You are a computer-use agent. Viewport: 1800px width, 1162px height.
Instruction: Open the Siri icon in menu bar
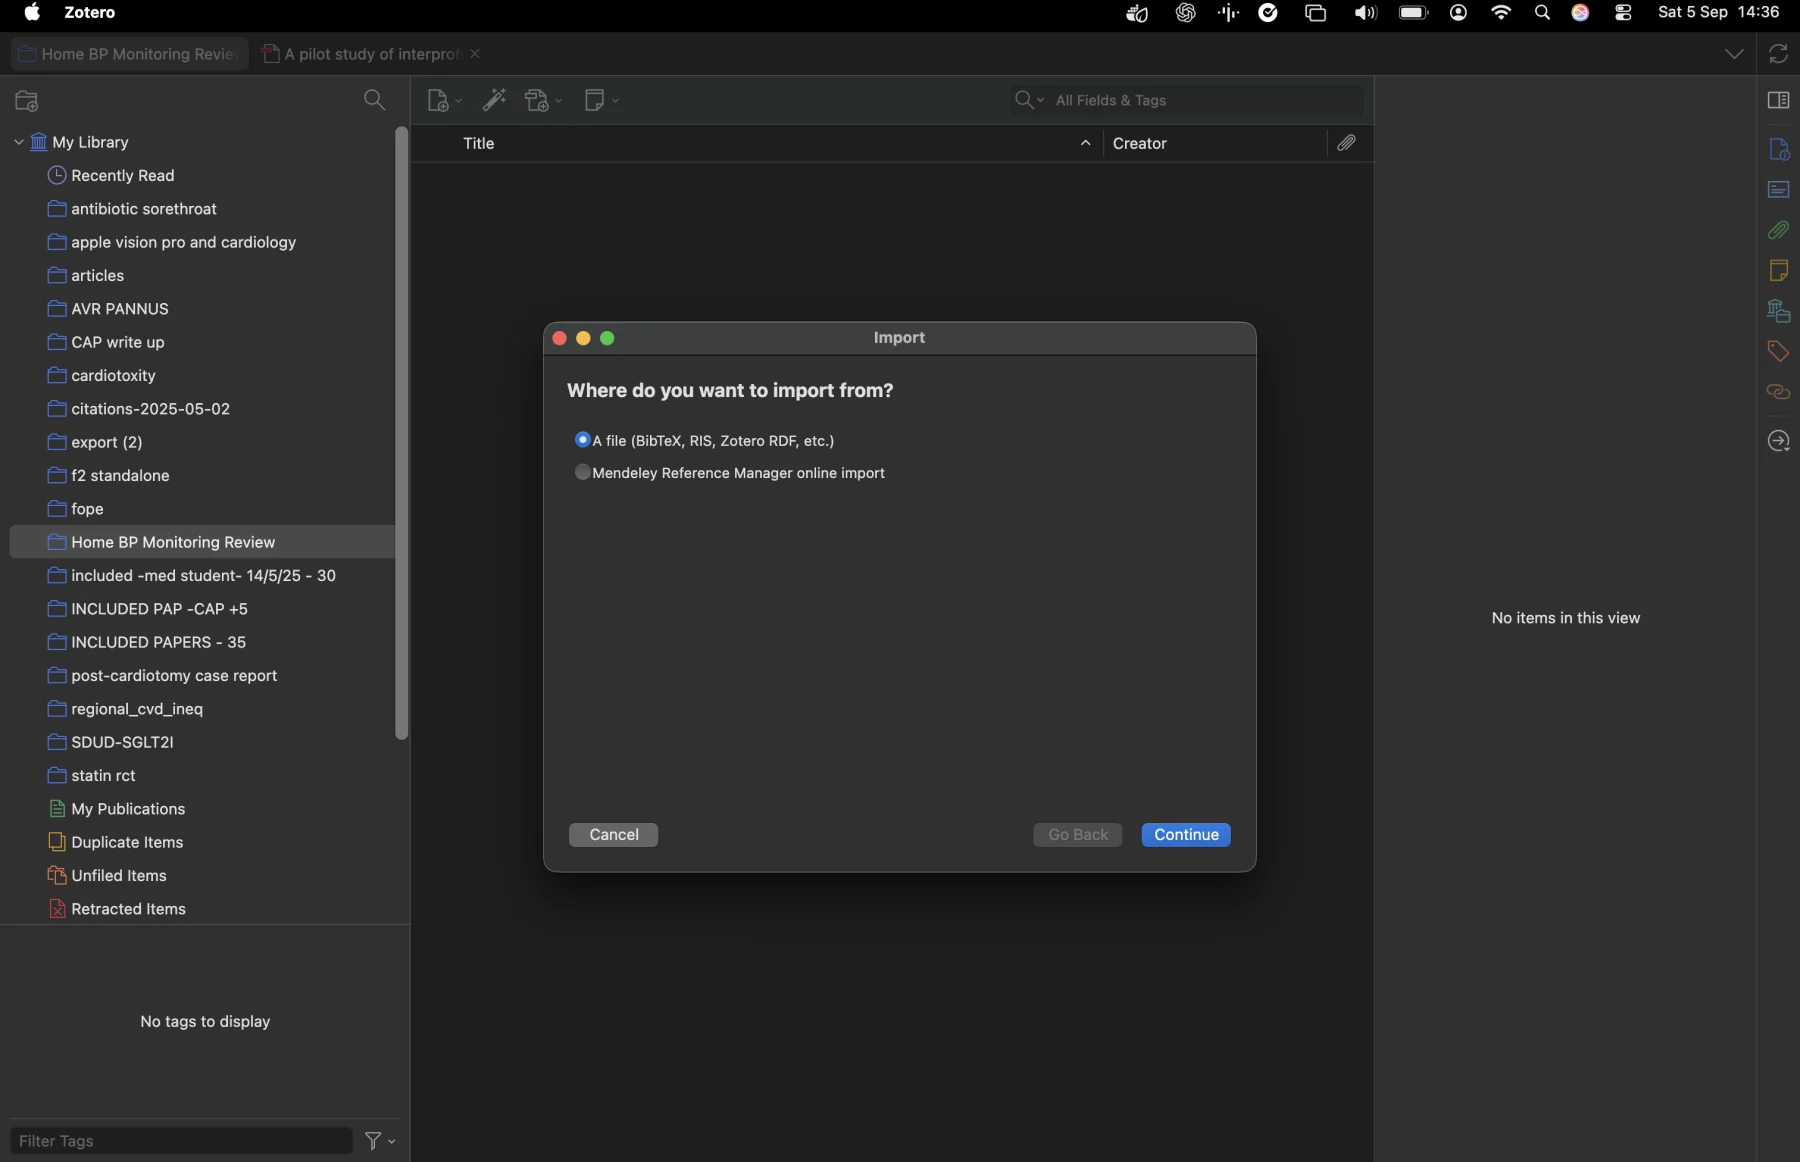pos(1581,13)
